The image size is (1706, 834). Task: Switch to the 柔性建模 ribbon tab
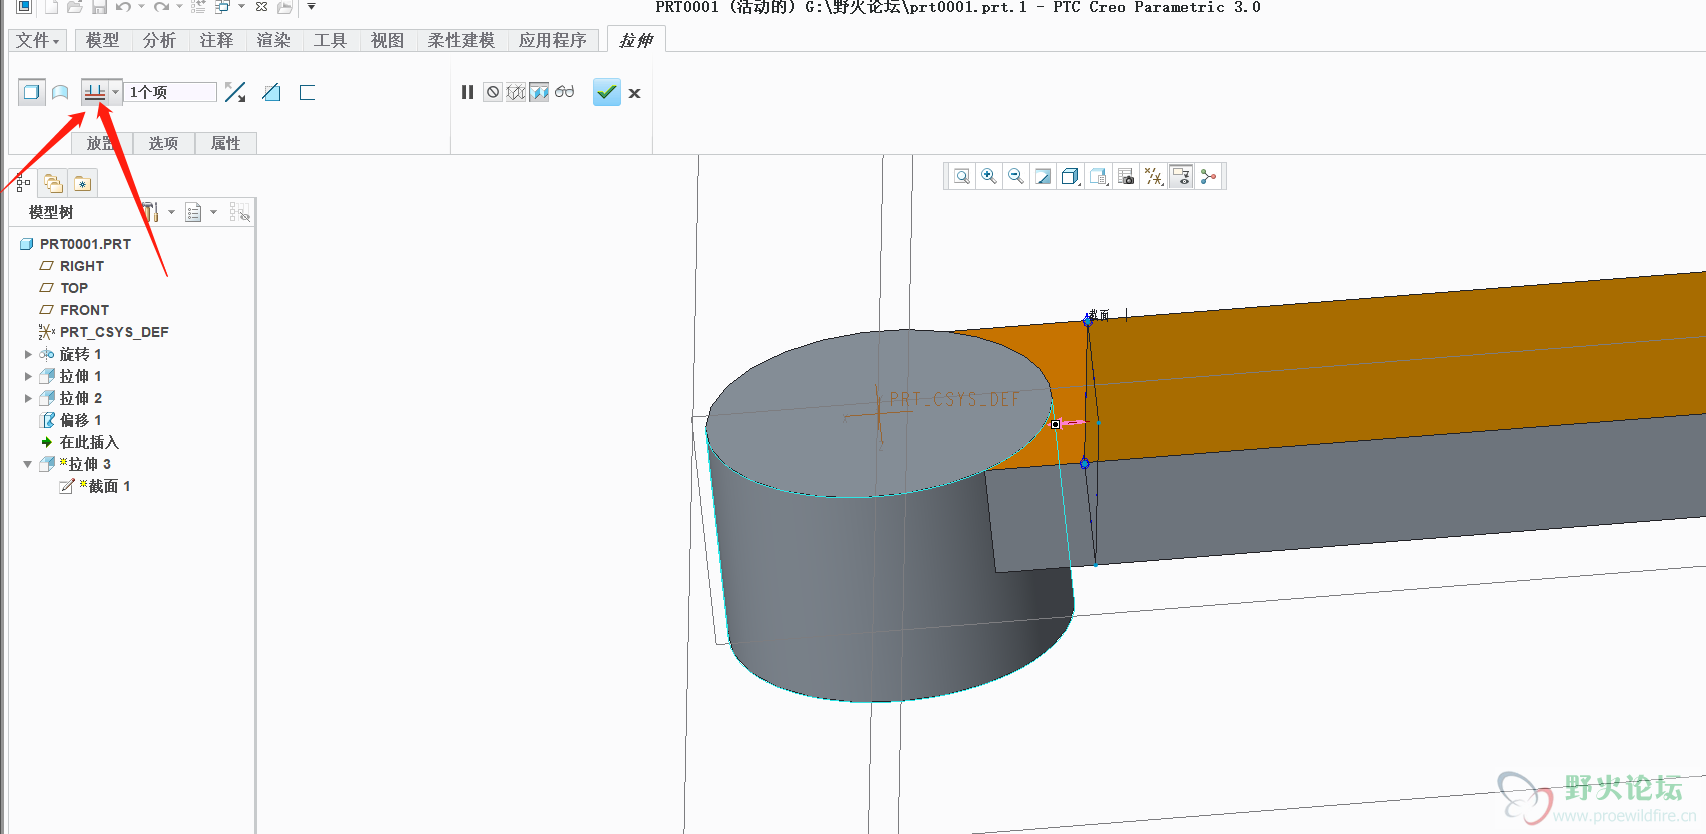461,40
